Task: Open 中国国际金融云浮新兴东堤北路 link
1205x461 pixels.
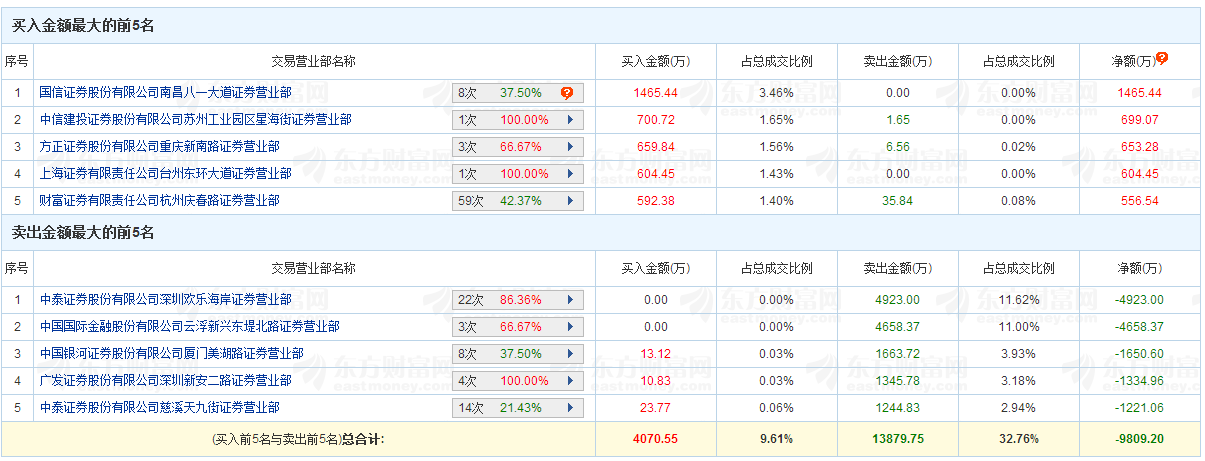Action: (189, 326)
